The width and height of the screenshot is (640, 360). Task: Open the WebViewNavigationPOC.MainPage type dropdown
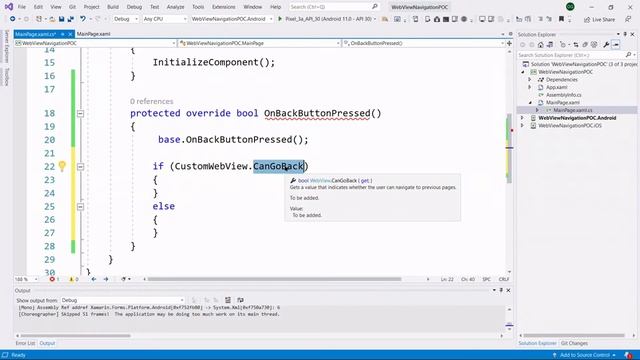(x=260, y=43)
